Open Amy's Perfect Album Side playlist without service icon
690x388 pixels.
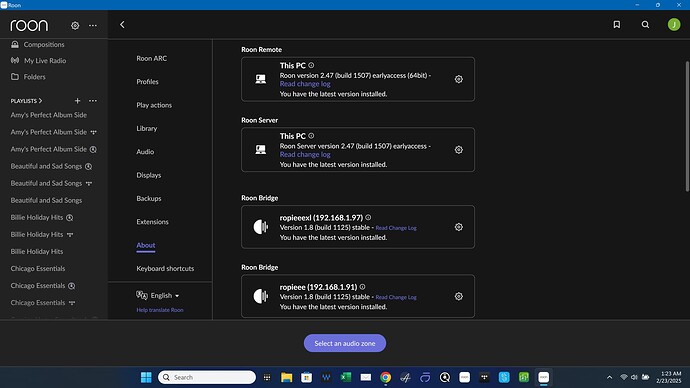click(x=48, y=115)
